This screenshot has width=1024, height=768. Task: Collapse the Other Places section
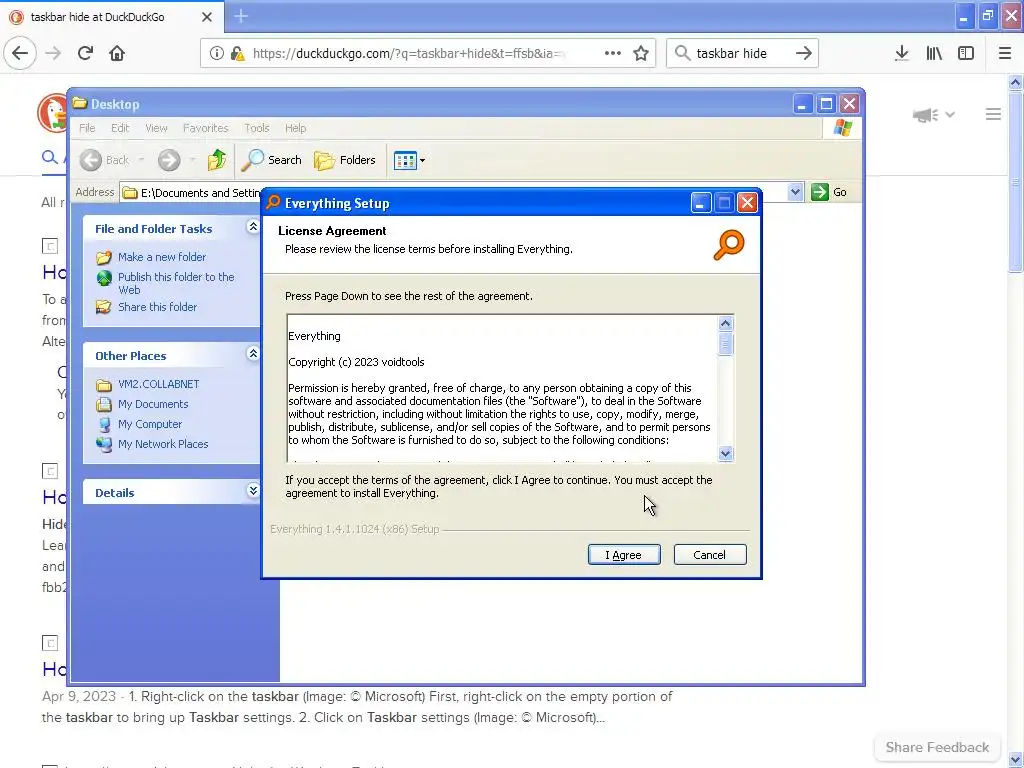coord(253,354)
